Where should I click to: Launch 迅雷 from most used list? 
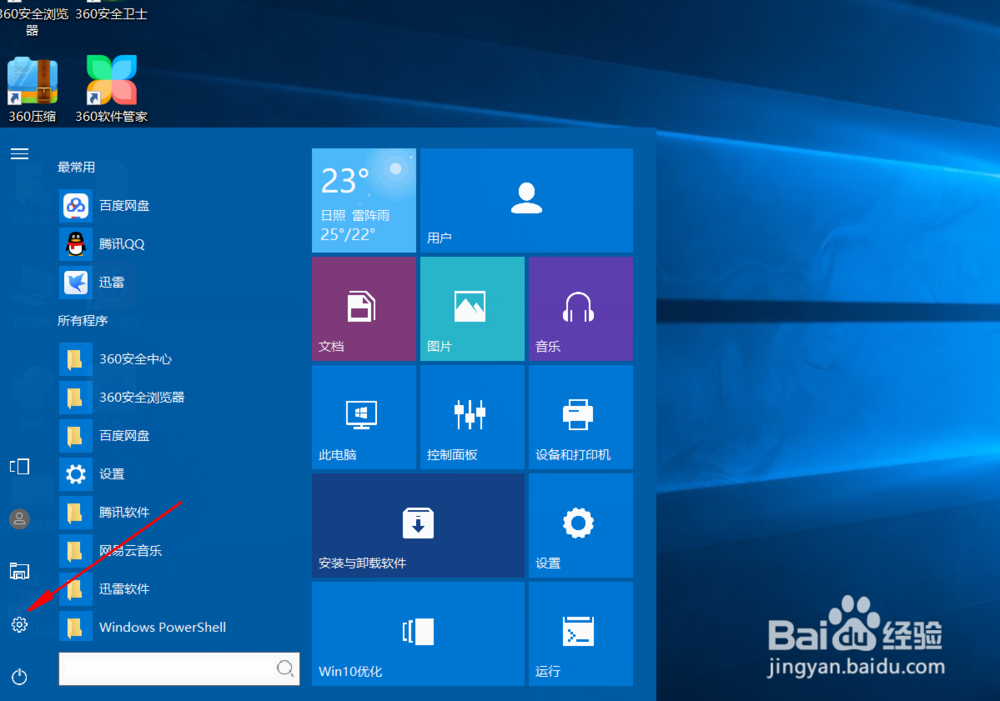179,282
